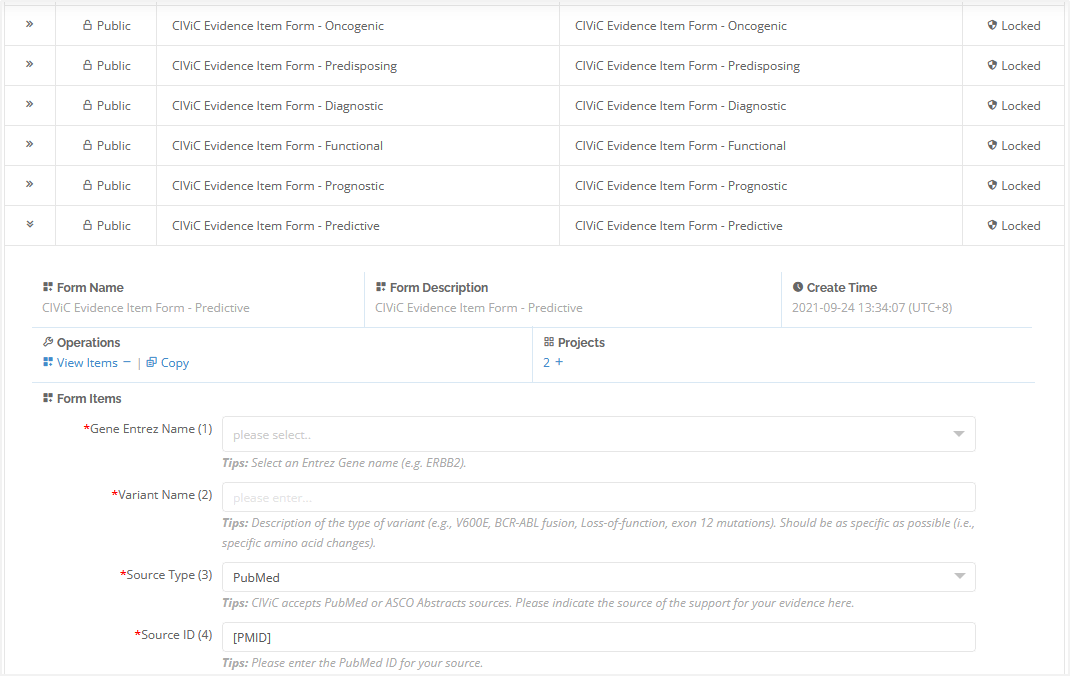The width and height of the screenshot is (1071, 676).
Task: Click the Functional form description cell
Action: tap(761, 145)
